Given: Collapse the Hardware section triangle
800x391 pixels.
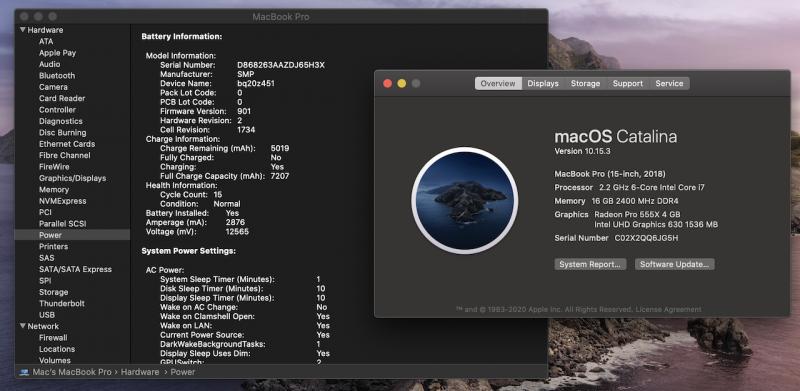Looking at the screenshot, I should point(23,30).
